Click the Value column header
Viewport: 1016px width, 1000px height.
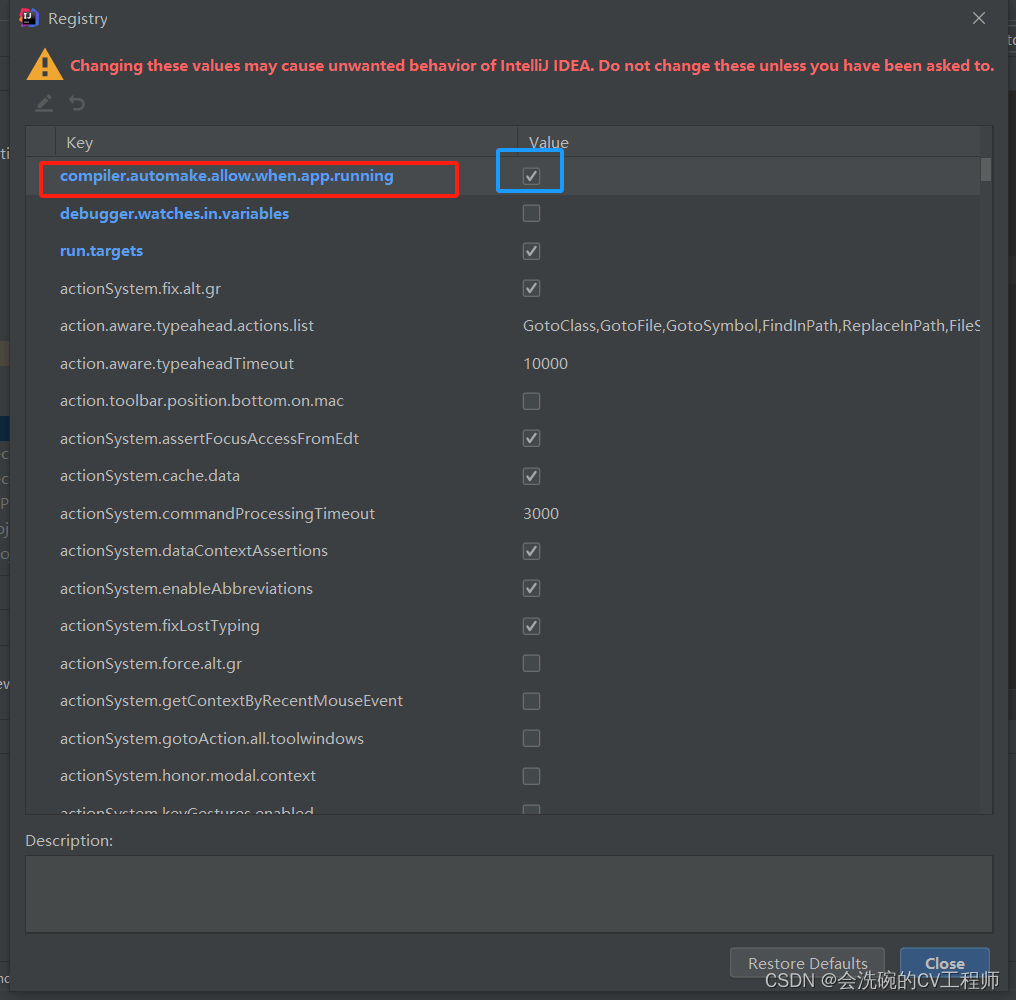pos(549,143)
